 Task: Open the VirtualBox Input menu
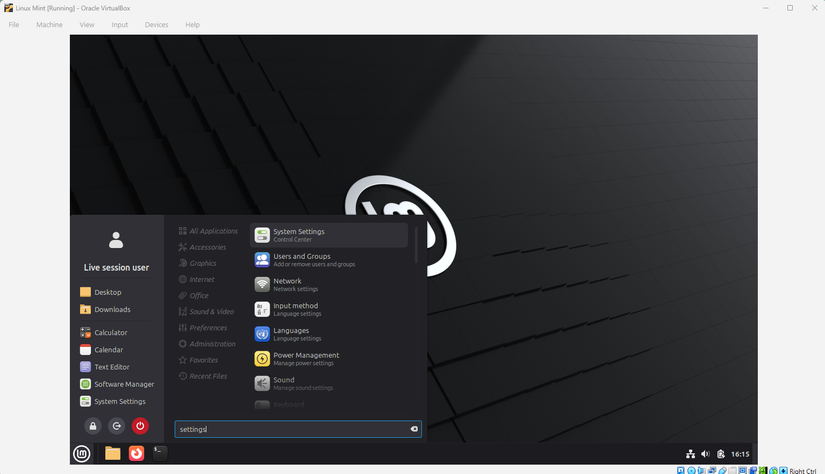coord(119,25)
